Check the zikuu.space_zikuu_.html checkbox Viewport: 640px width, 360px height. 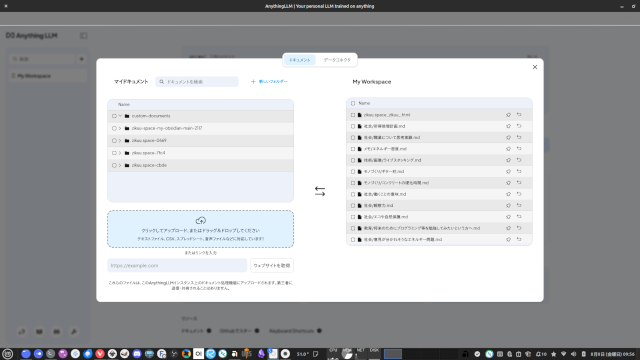click(x=353, y=115)
